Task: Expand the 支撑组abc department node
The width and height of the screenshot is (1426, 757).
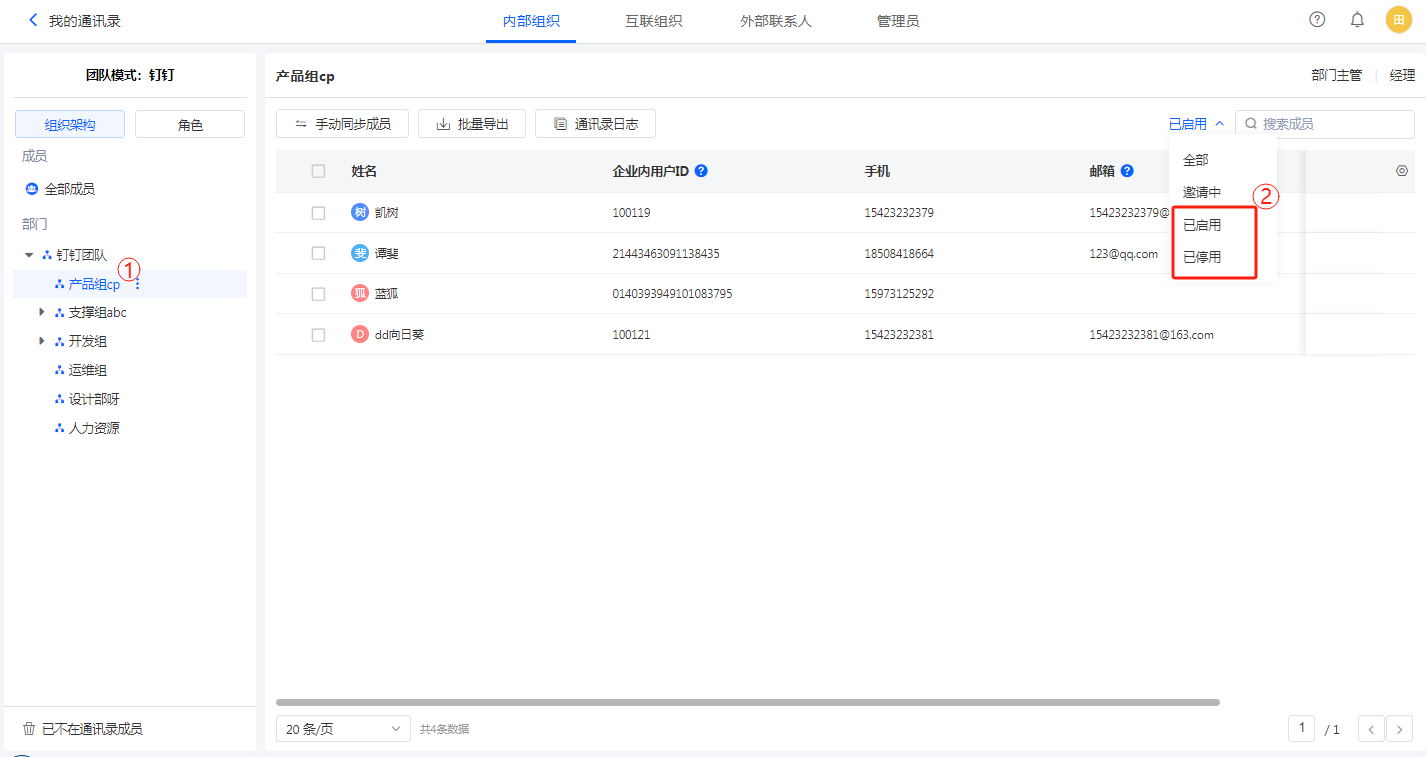Action: 42,313
